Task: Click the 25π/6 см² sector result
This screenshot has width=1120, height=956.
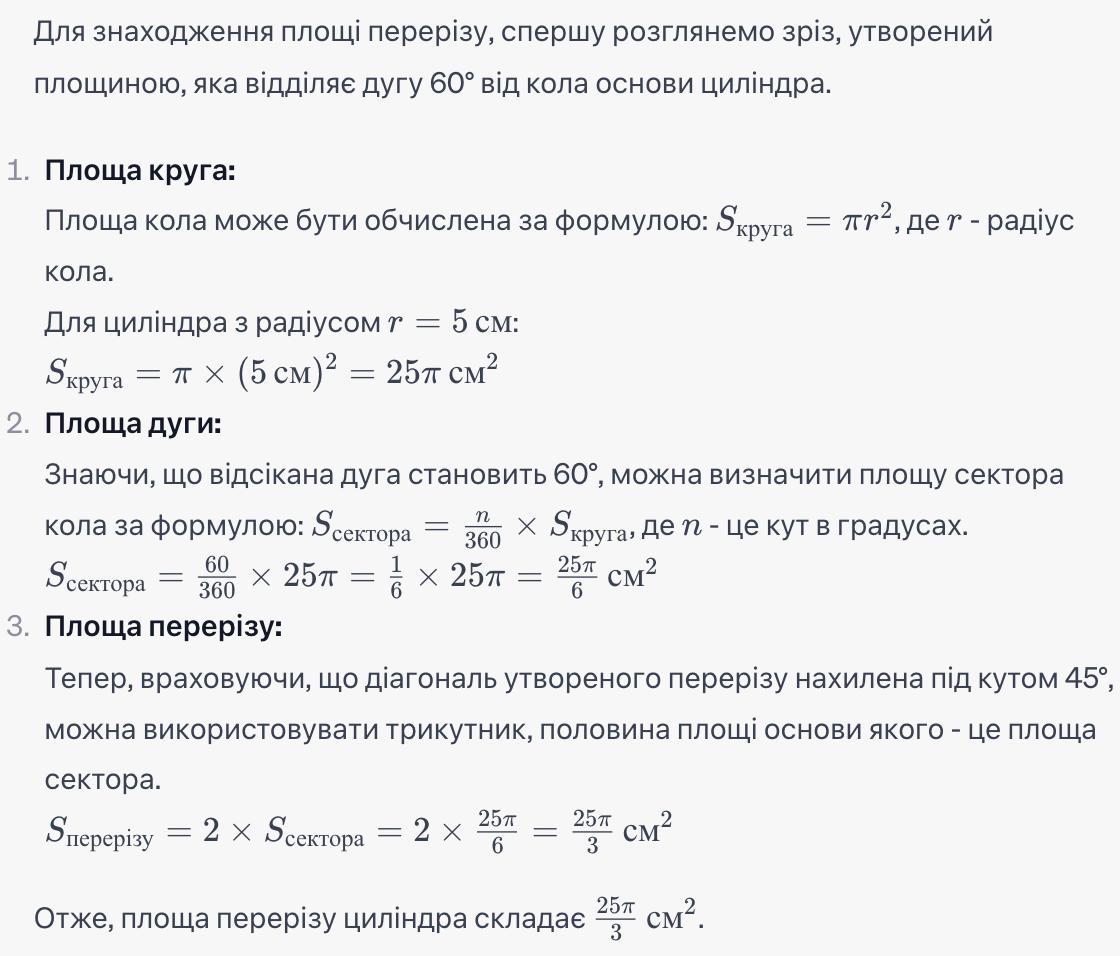Action: [x=607, y=577]
